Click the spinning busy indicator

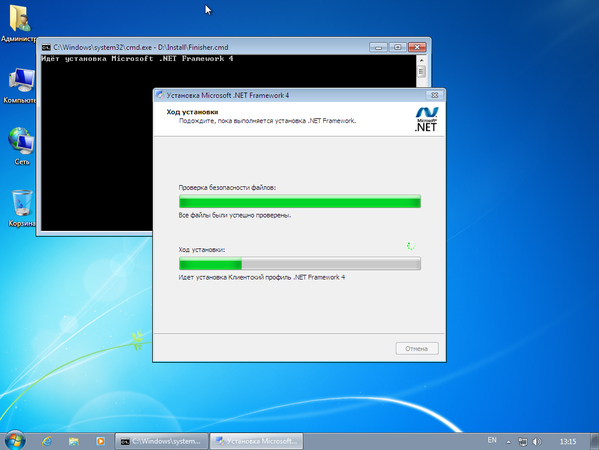pos(411,246)
